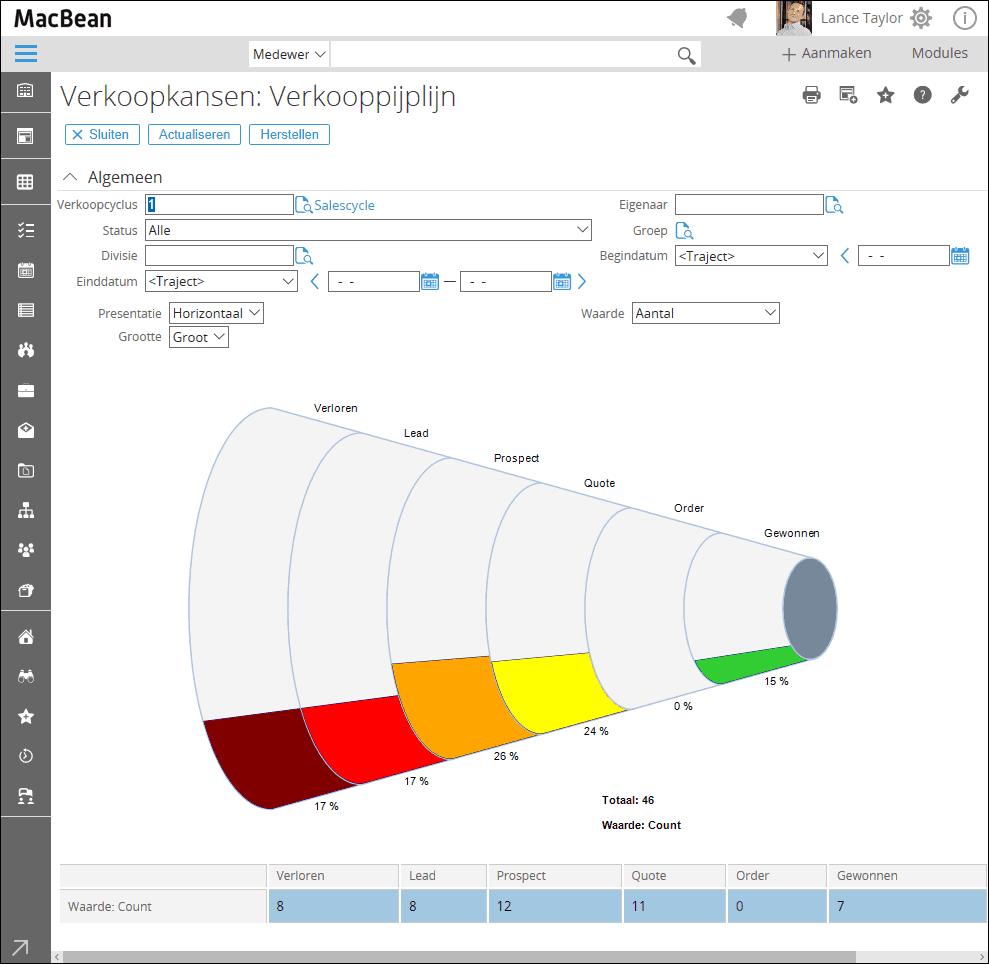Expand the Waarde dropdown

click(x=705, y=313)
